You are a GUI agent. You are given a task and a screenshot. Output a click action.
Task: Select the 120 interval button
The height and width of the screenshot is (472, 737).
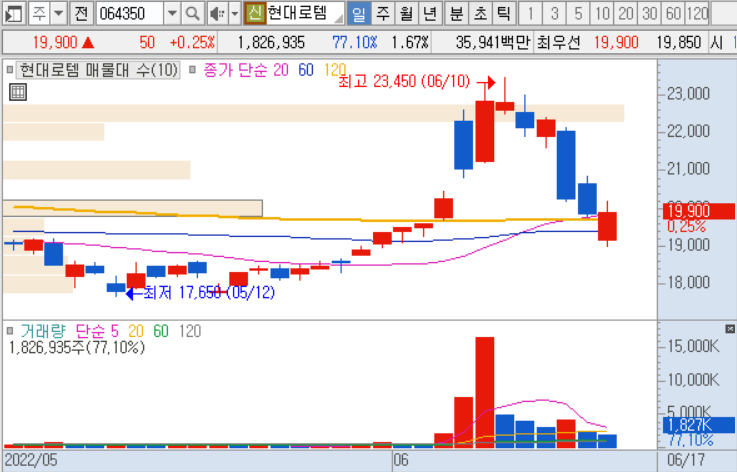(697, 13)
